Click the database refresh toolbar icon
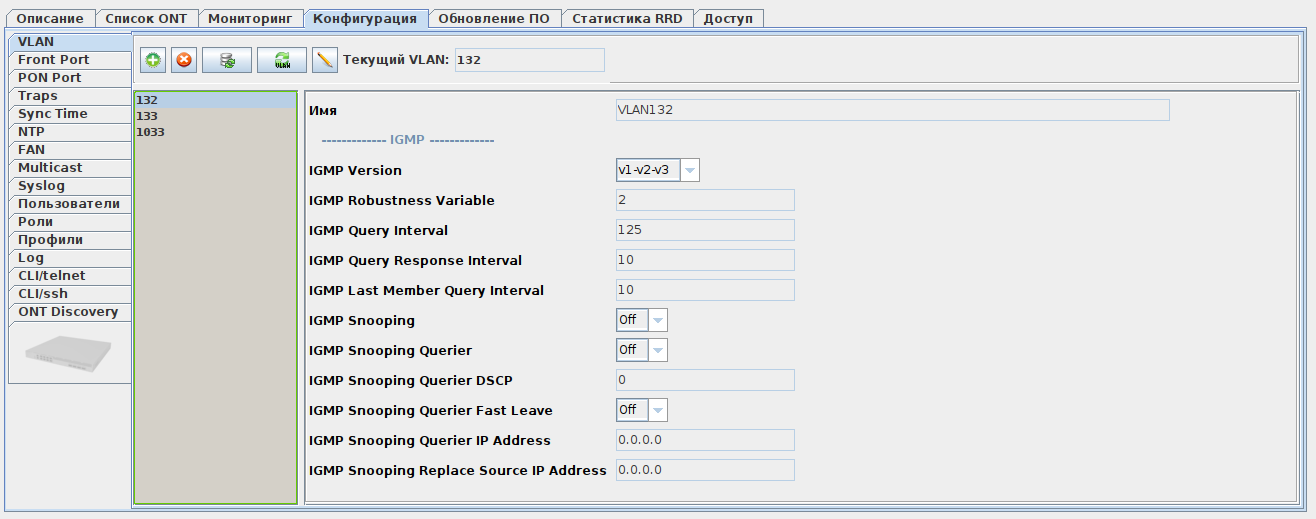Screen dimensions: 1316x519 [x=227, y=60]
